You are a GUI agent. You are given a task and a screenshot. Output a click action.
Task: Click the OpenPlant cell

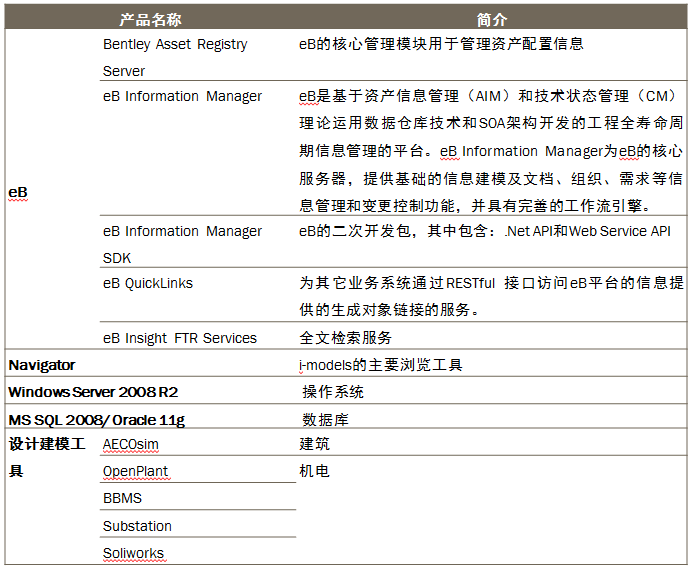pyautogui.click(x=136, y=471)
